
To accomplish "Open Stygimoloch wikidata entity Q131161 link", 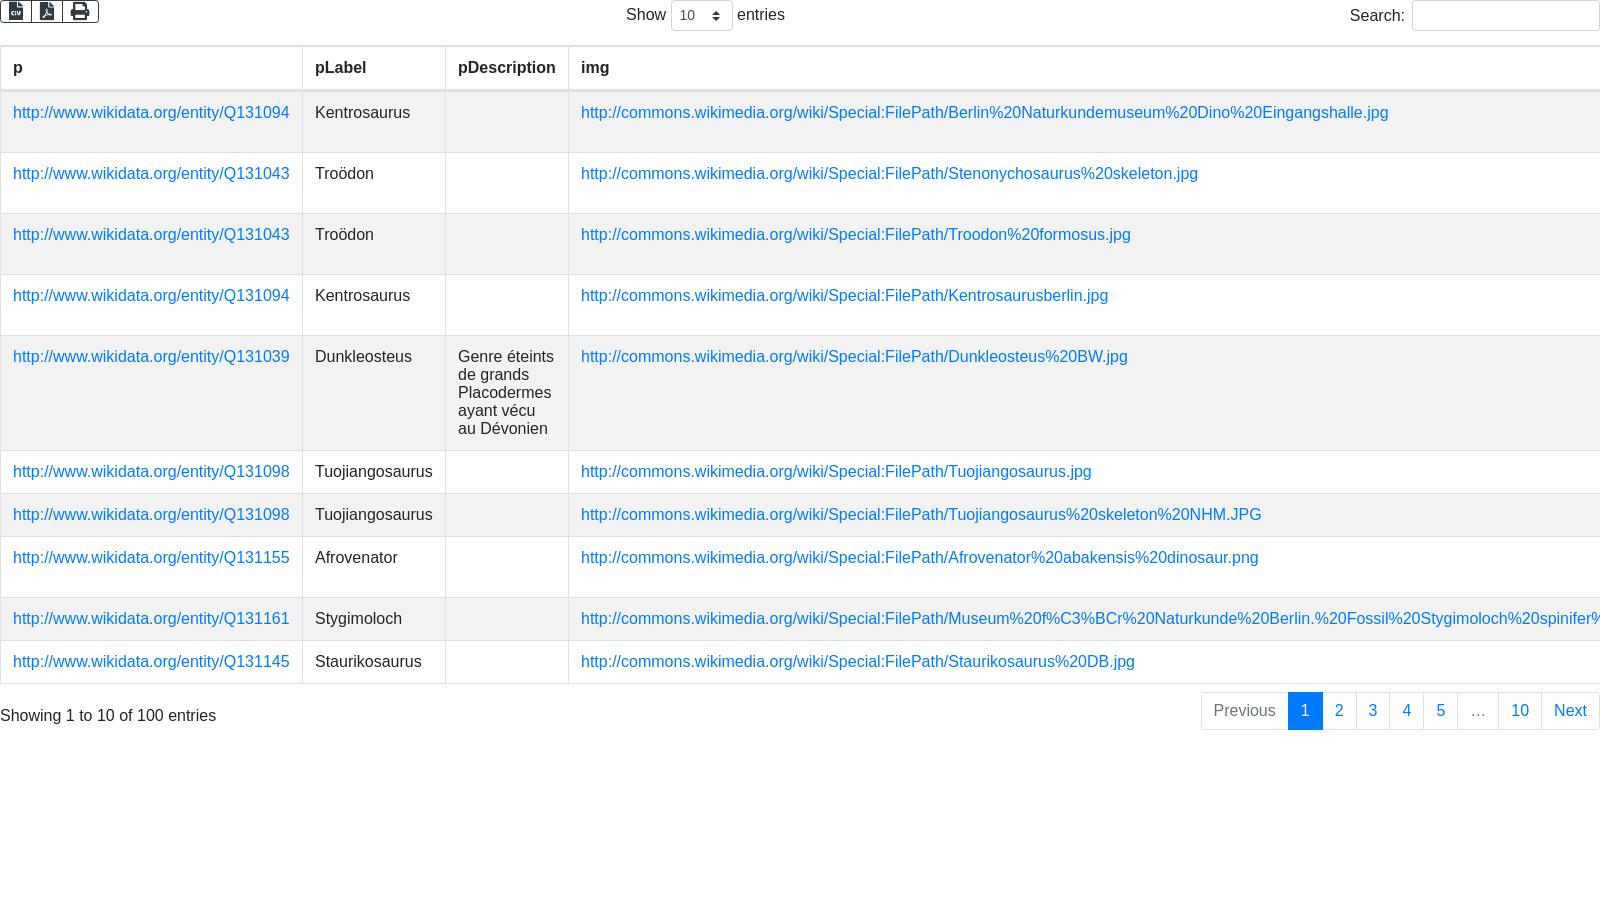I will point(151,619).
